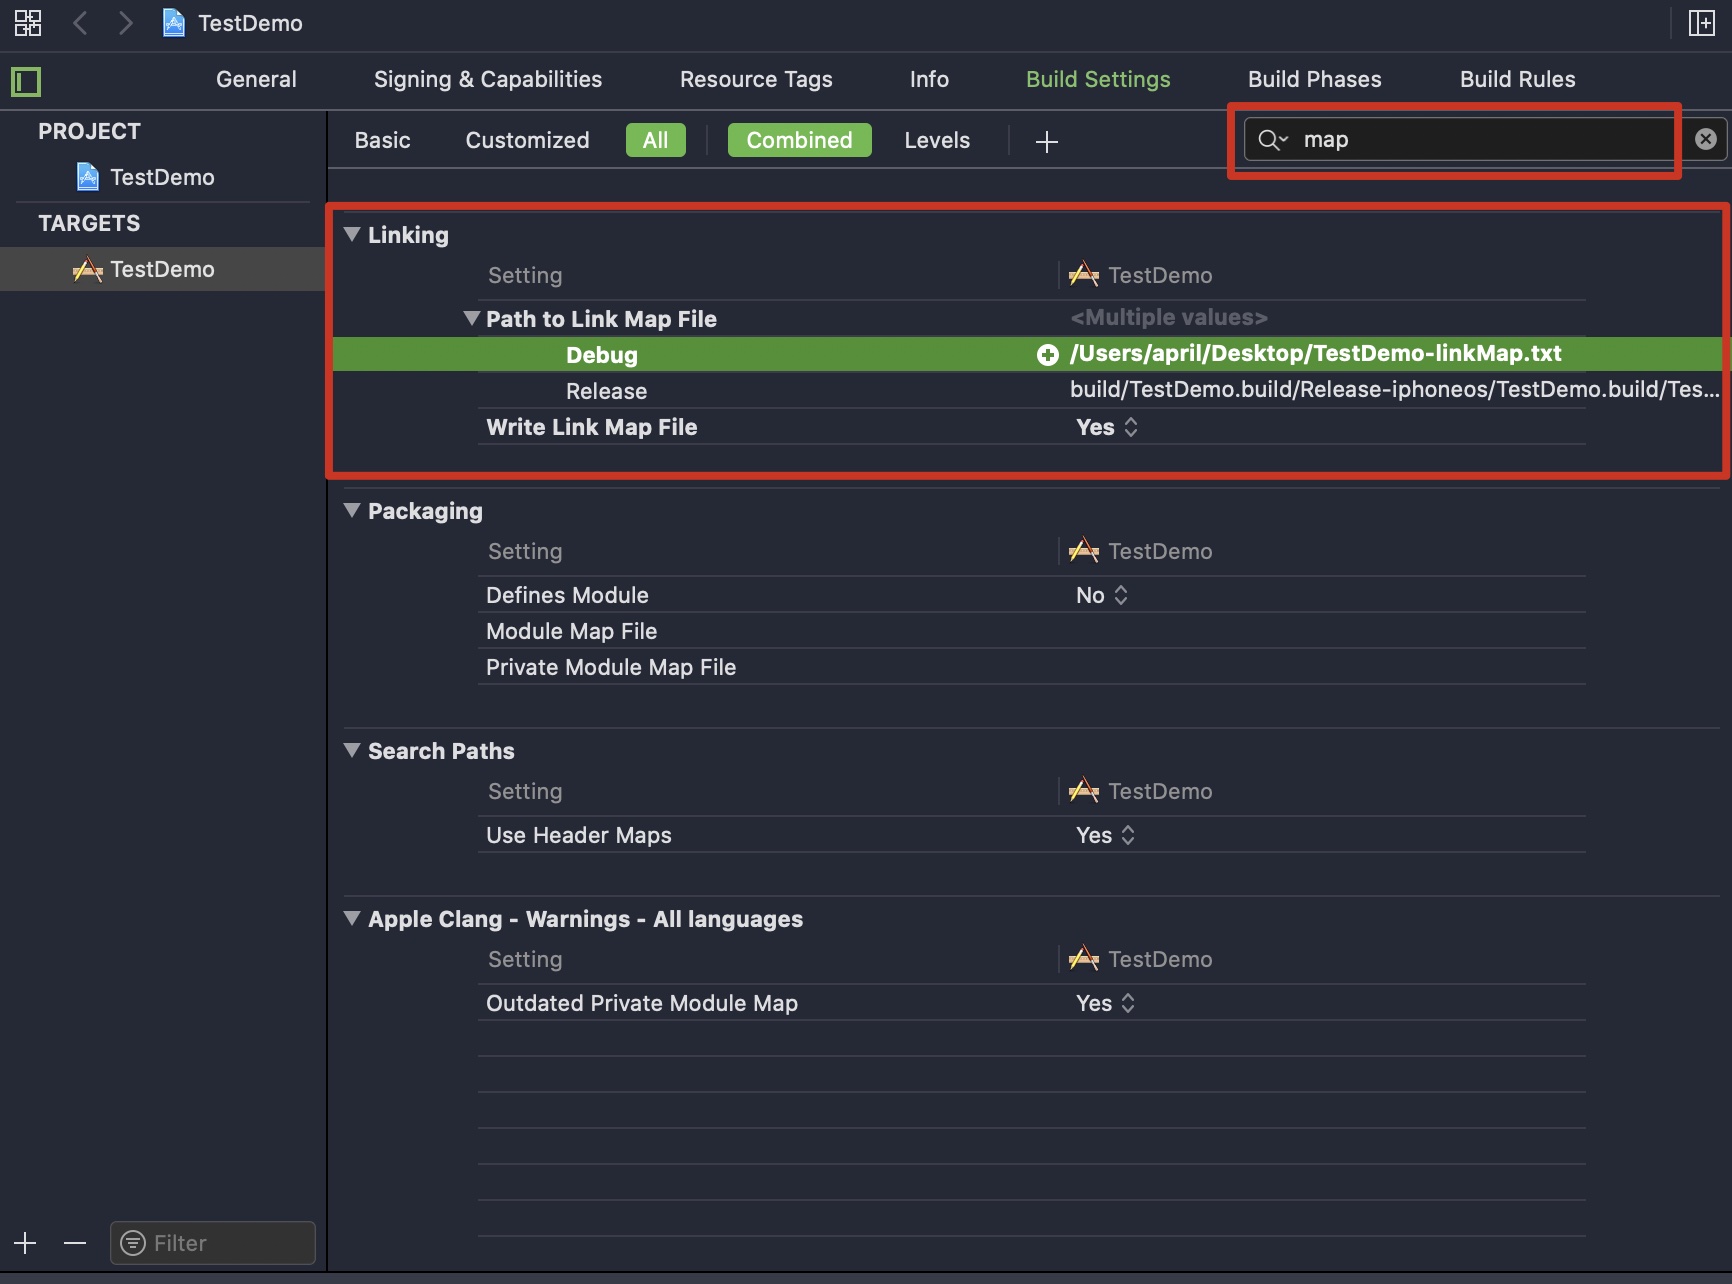The height and width of the screenshot is (1284, 1732).
Task: Click the TestDemo app icon in the Packaging column header
Action: coord(1084,550)
